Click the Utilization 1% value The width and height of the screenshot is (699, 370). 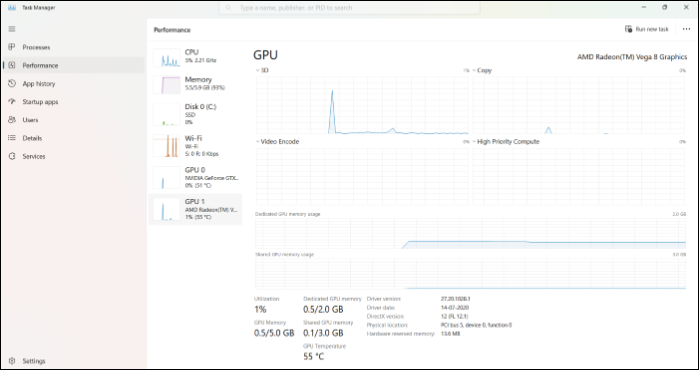pyautogui.click(x=260, y=309)
